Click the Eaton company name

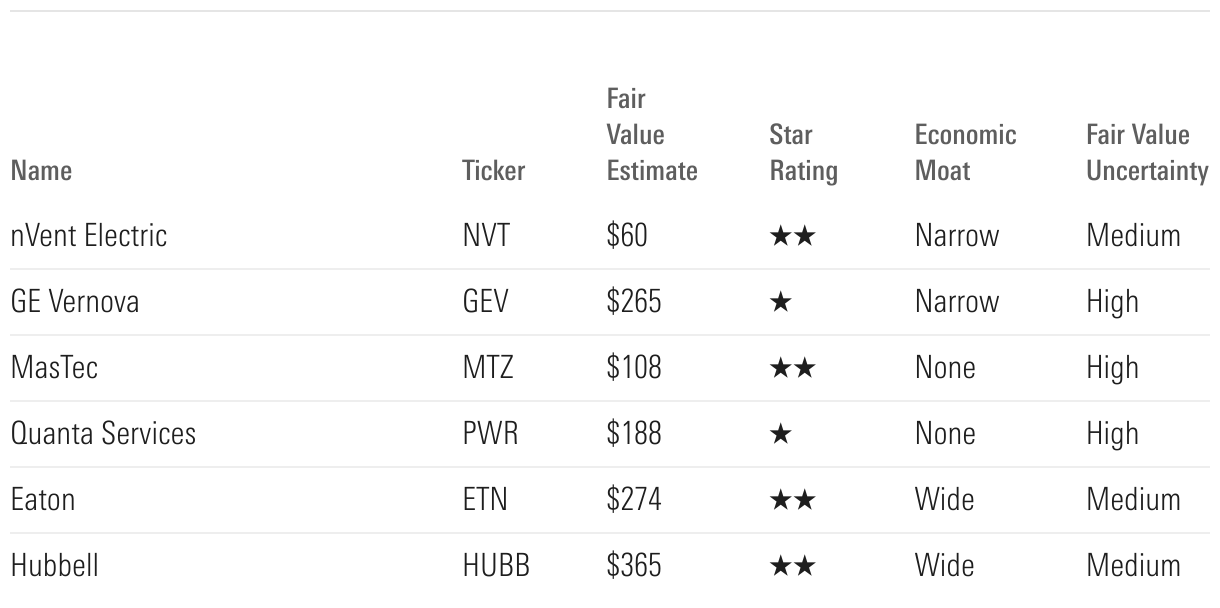coord(42,500)
